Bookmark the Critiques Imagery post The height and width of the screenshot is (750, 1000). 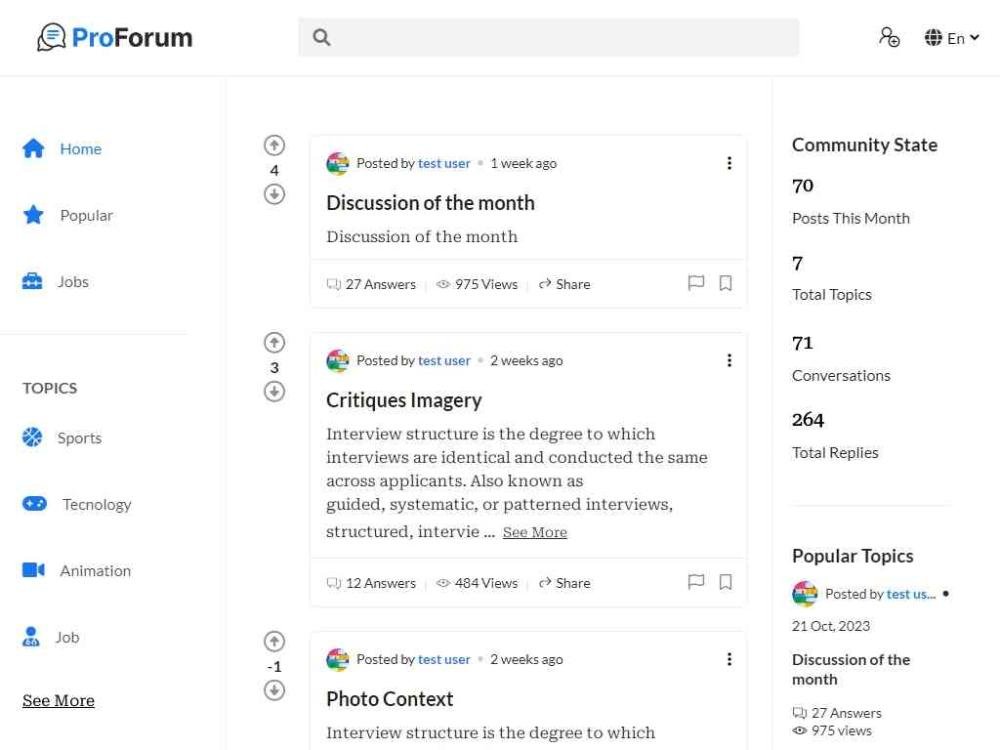[726, 582]
